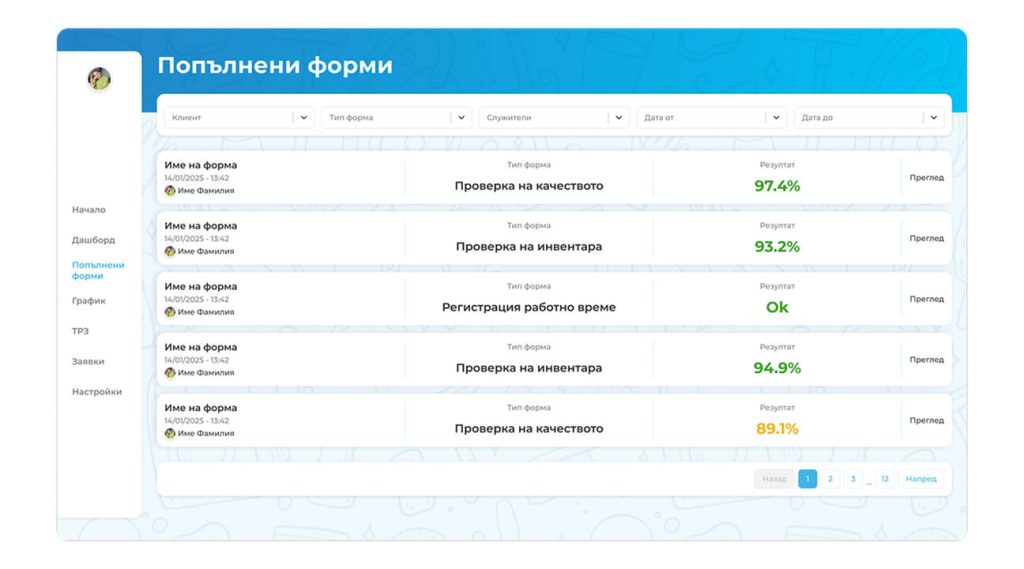
Task: Open the Тип форма filter dropdown
Action: click(x=396, y=118)
